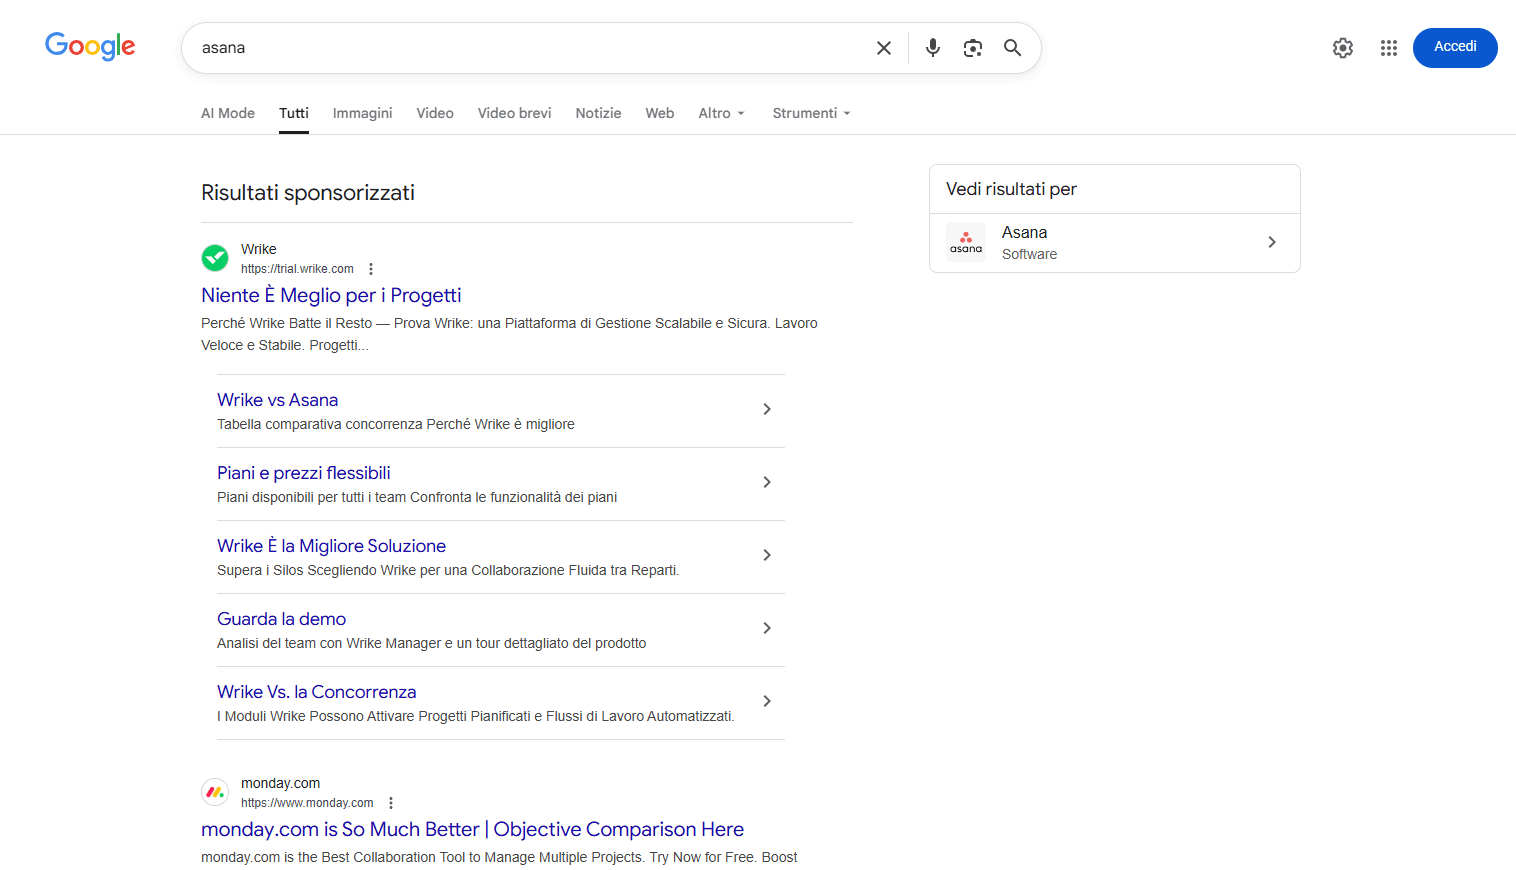The height and width of the screenshot is (870, 1516).
Task: Click the Accedi sign-in button
Action: point(1455,47)
